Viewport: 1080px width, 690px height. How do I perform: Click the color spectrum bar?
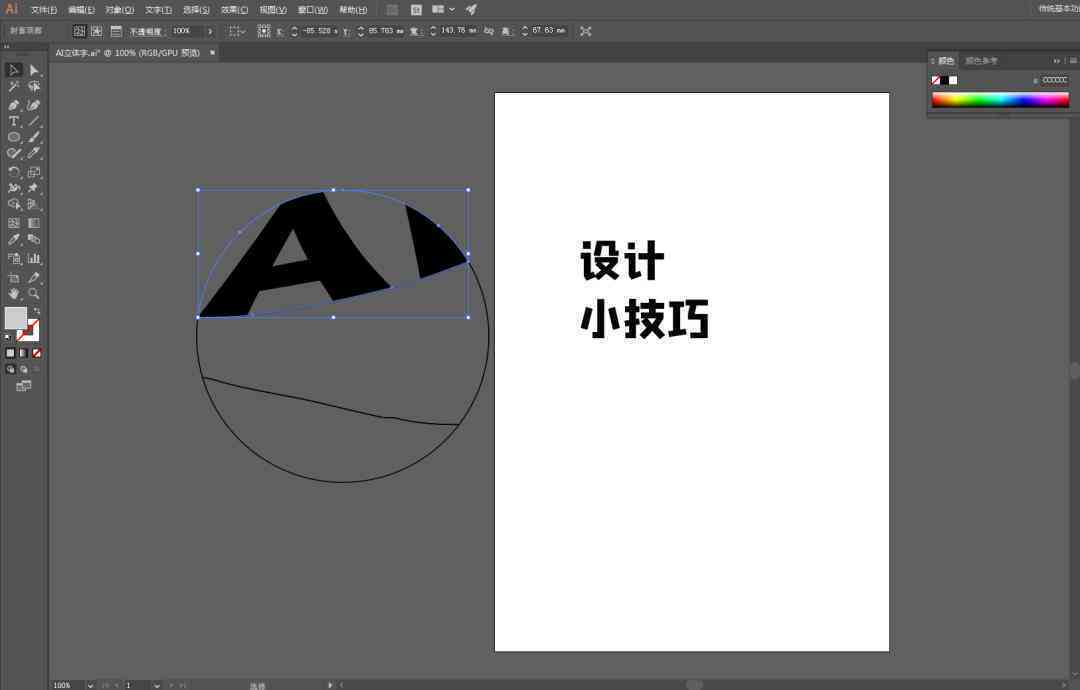pyautogui.click(x=1000, y=101)
